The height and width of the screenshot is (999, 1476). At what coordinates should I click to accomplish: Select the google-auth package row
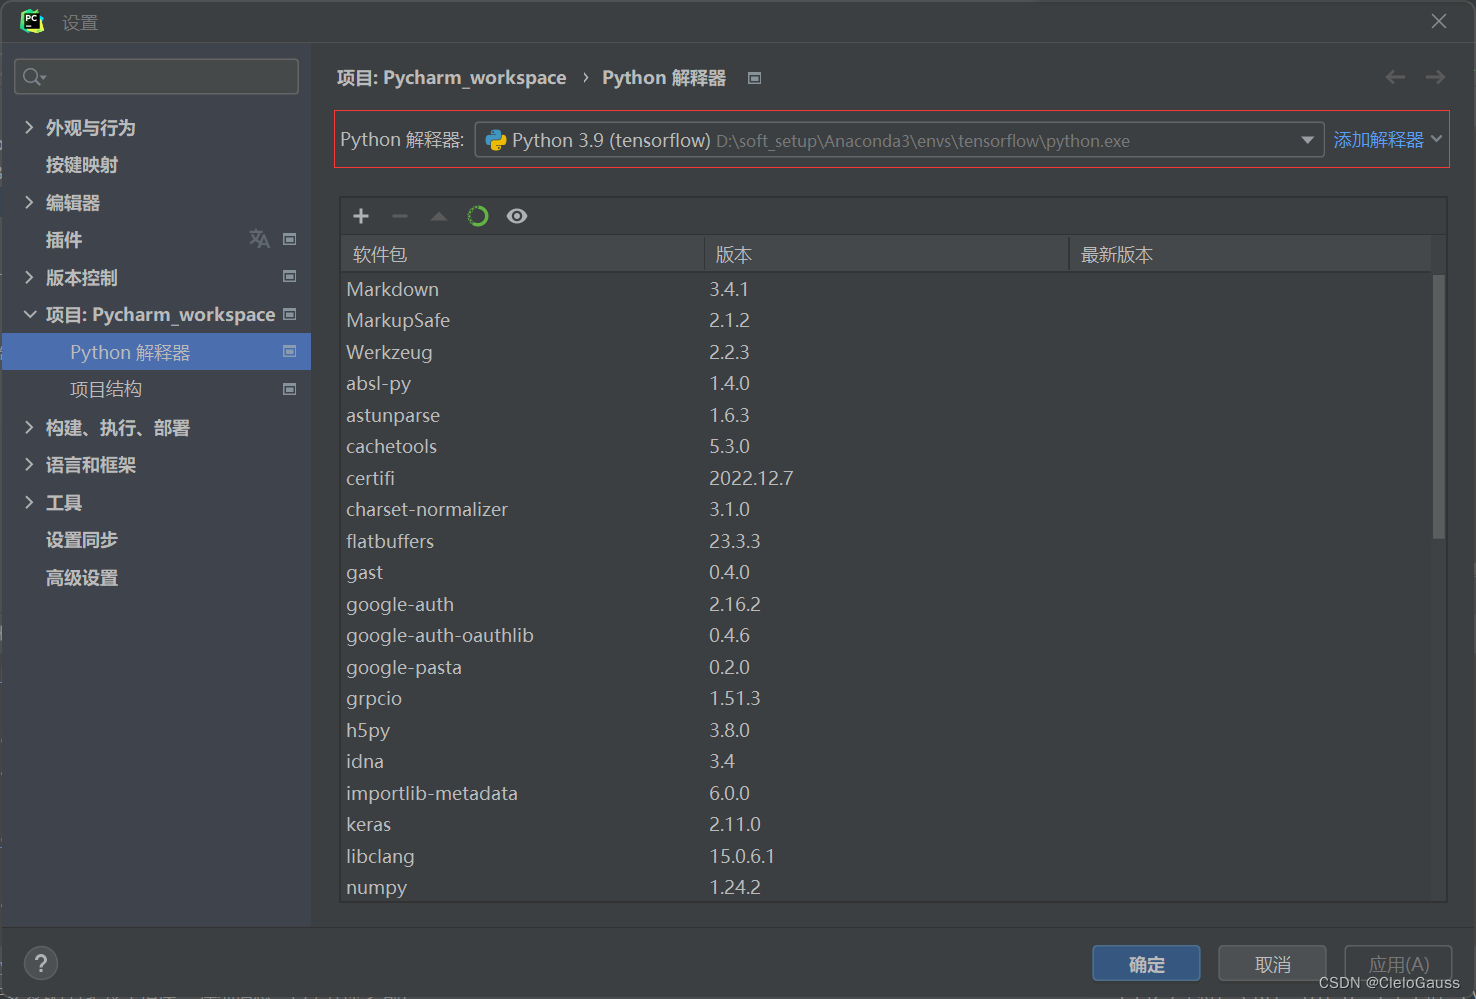coord(886,604)
